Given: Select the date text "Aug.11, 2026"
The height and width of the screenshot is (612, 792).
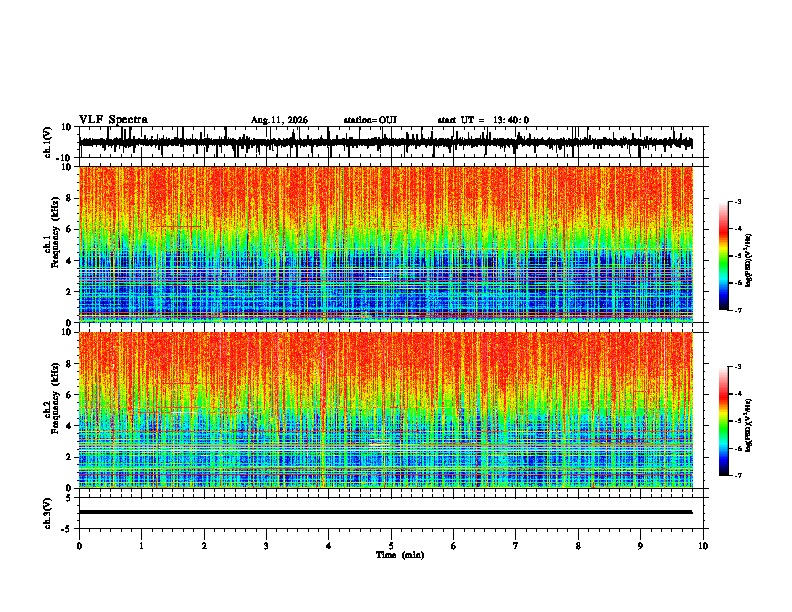Looking at the screenshot, I should pyautogui.click(x=279, y=120).
